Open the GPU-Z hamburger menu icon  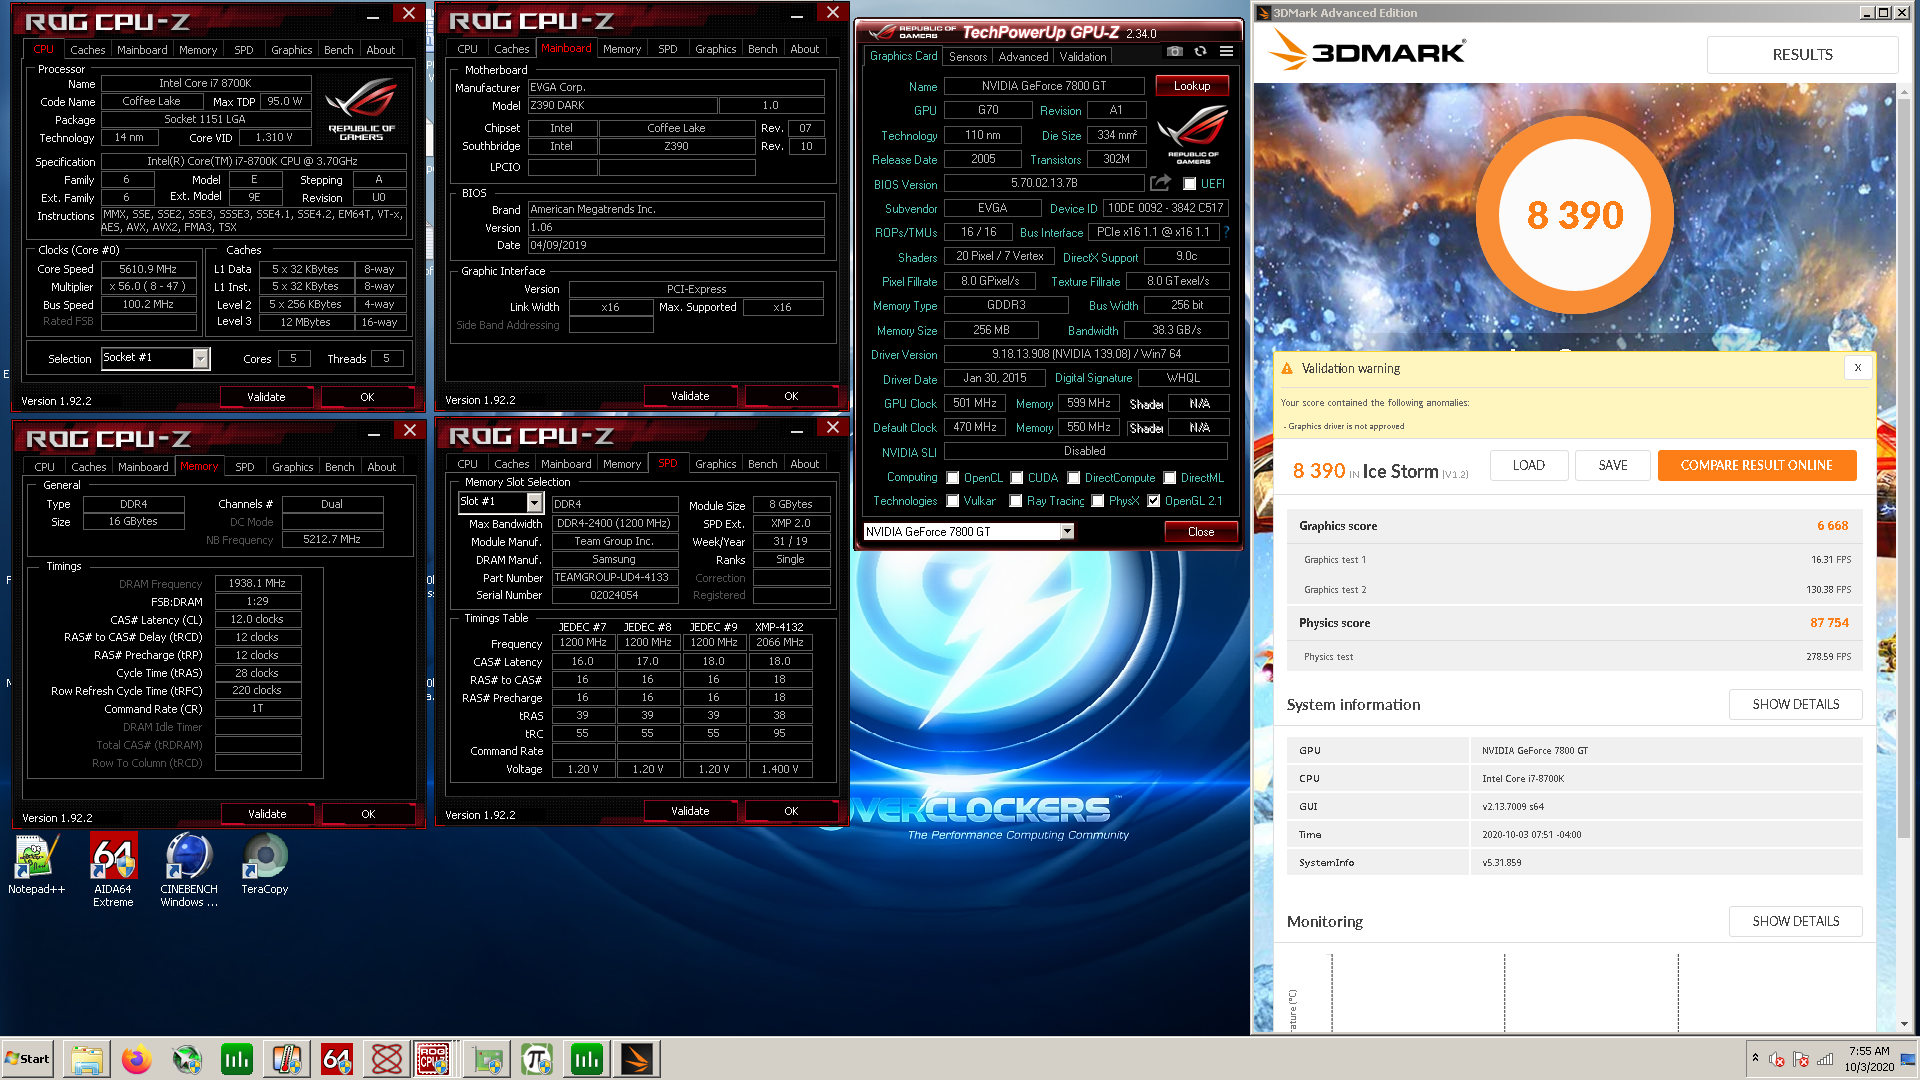click(x=1226, y=51)
